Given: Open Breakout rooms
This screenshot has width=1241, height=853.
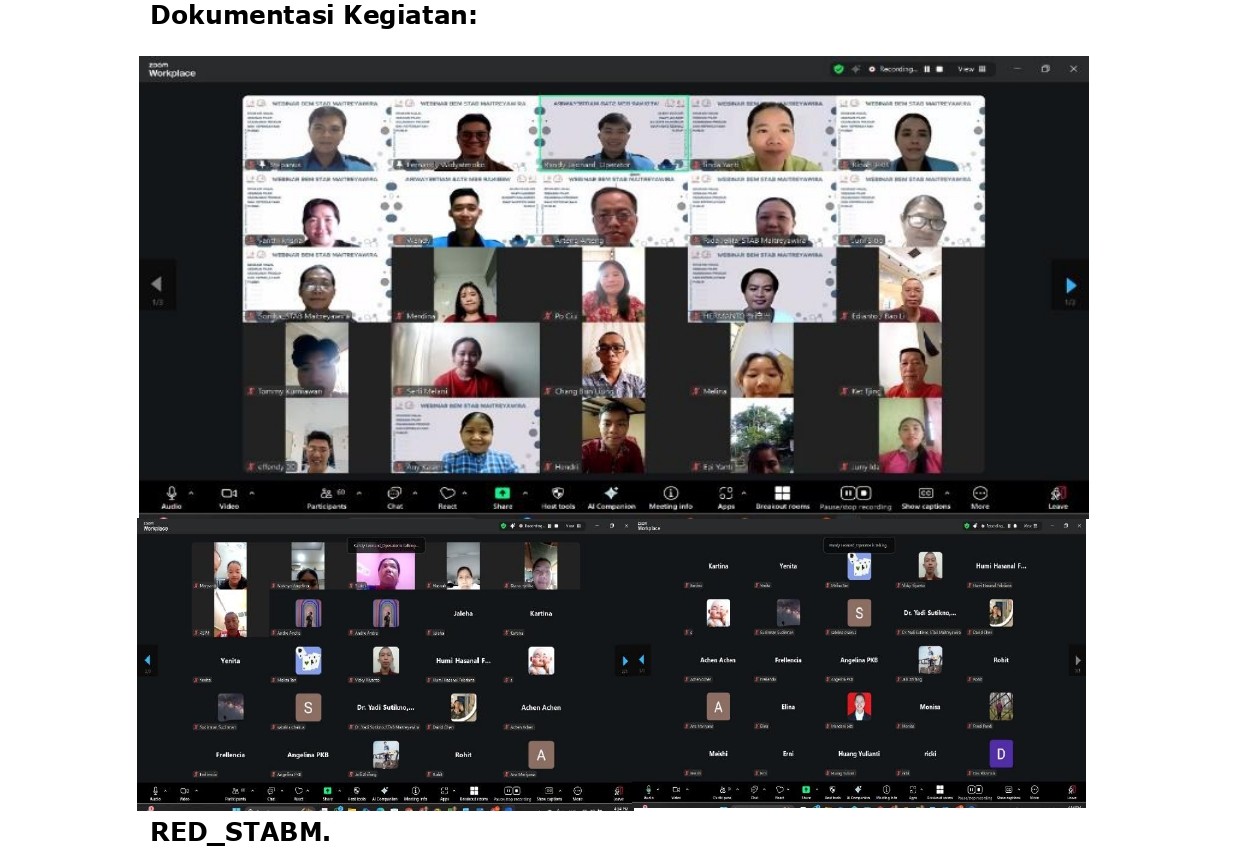Looking at the screenshot, I should pos(782,494).
